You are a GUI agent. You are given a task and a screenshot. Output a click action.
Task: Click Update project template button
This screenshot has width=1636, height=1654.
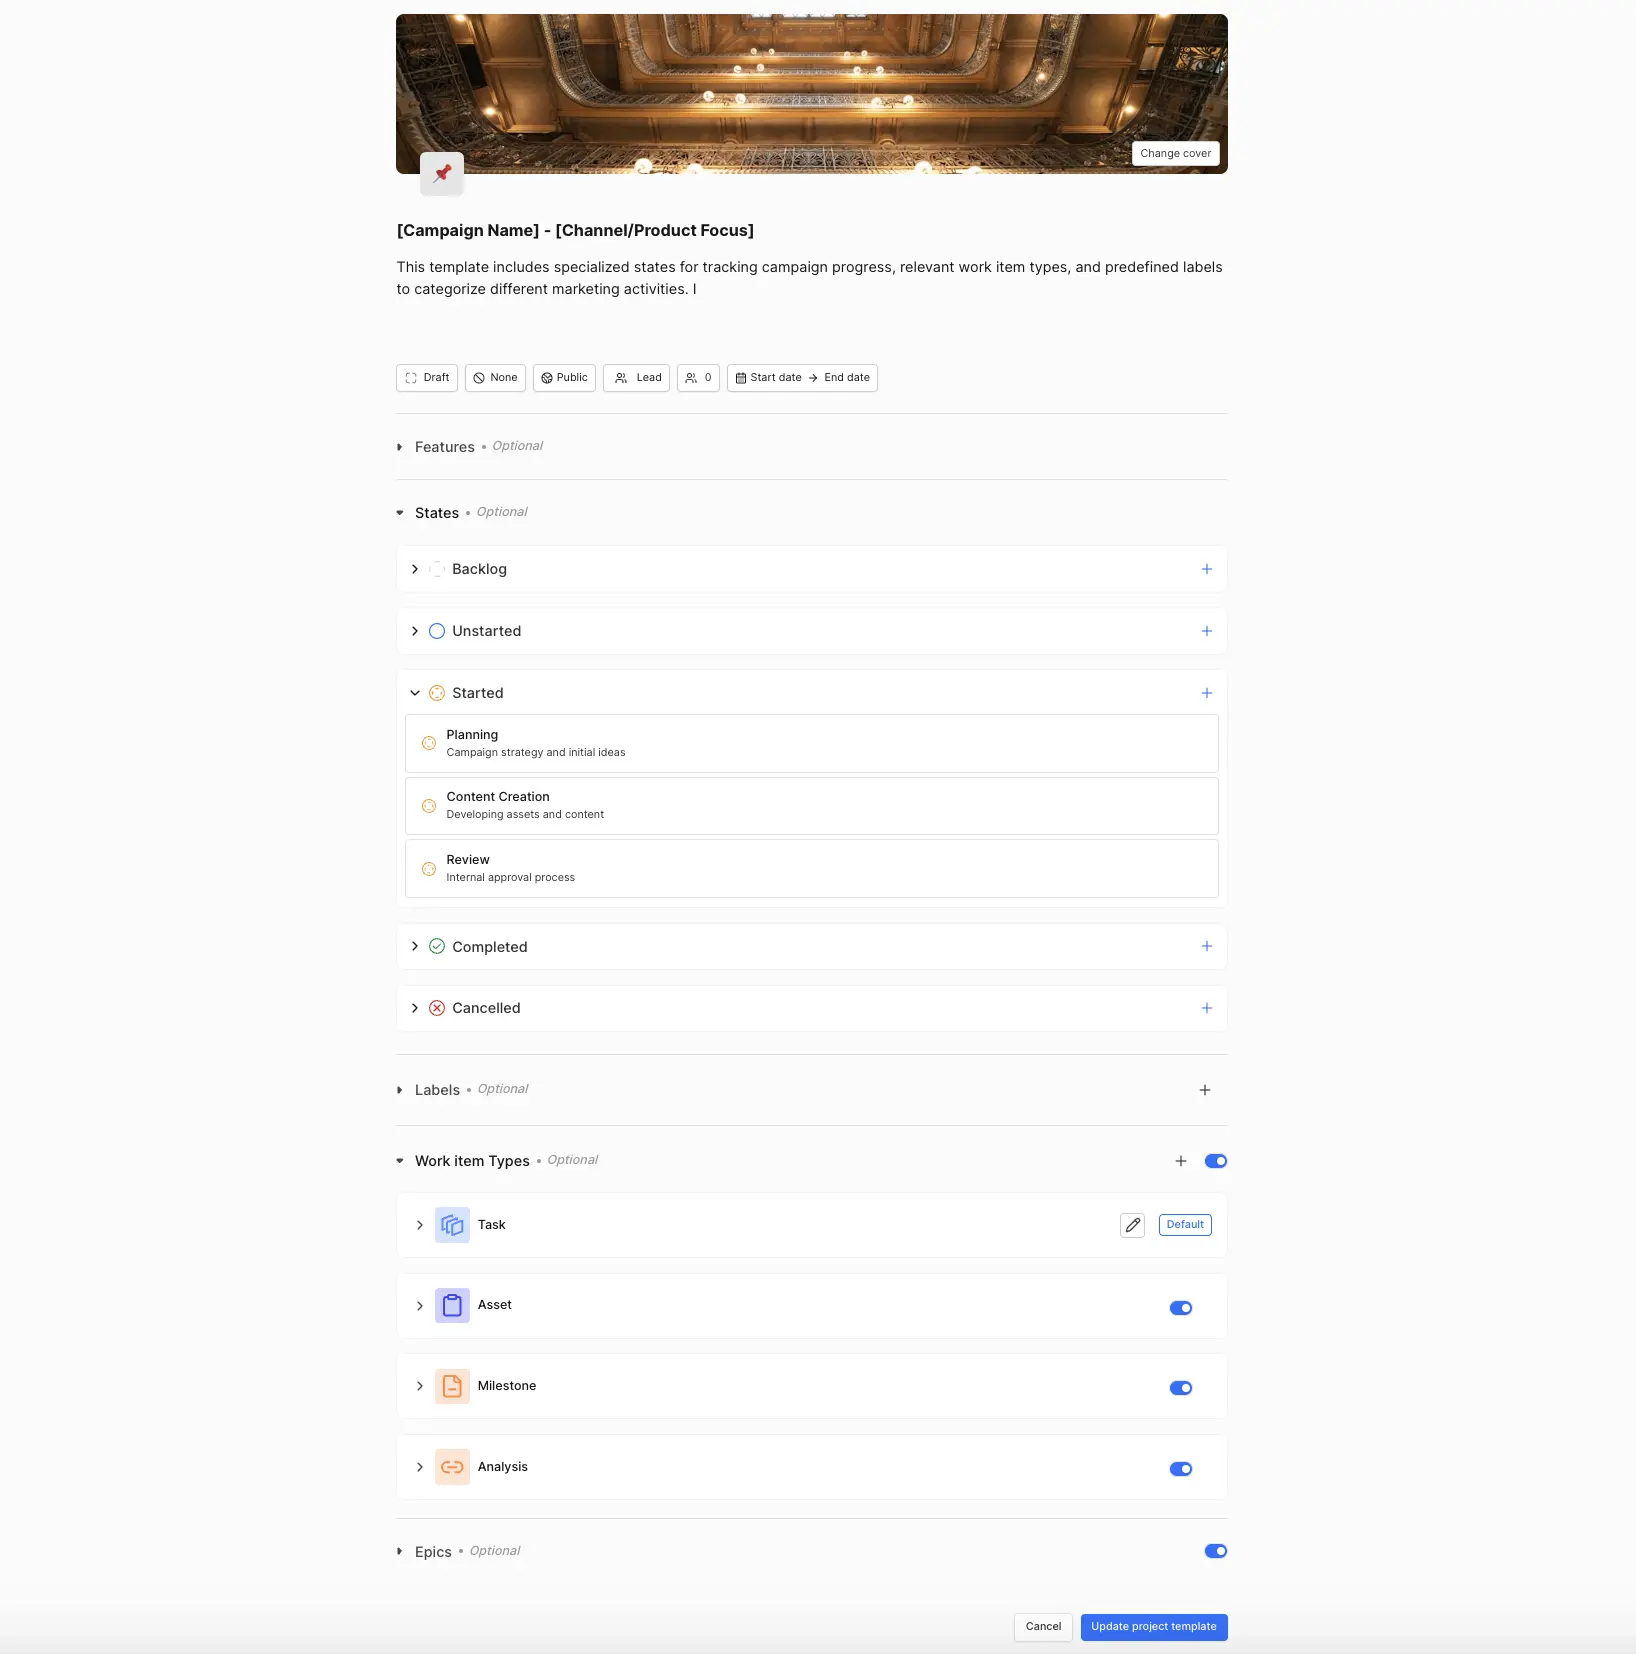1154,1627
